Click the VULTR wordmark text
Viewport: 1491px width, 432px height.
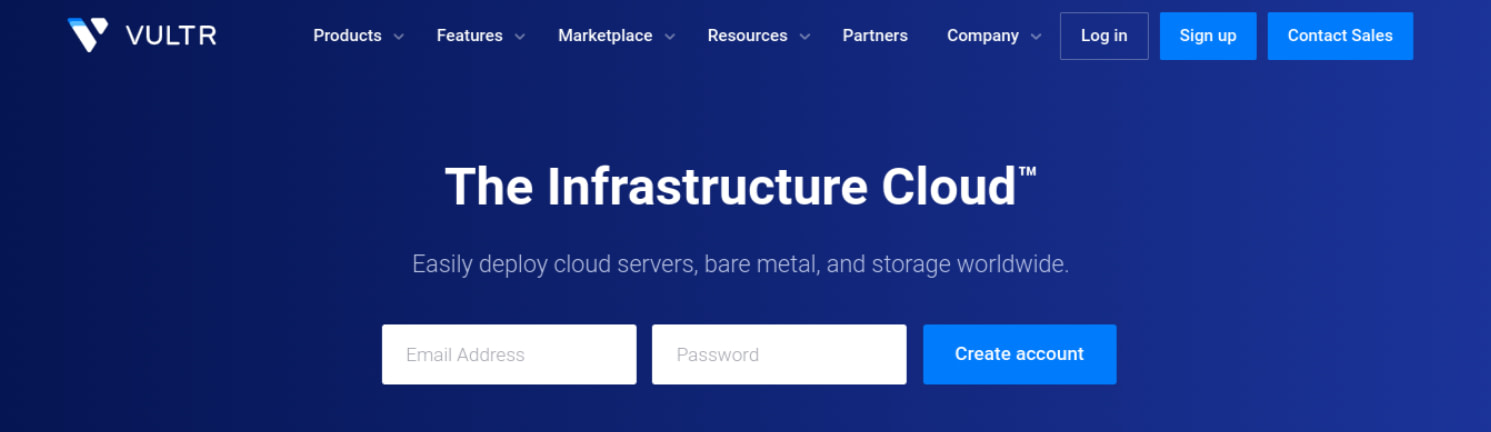point(171,36)
